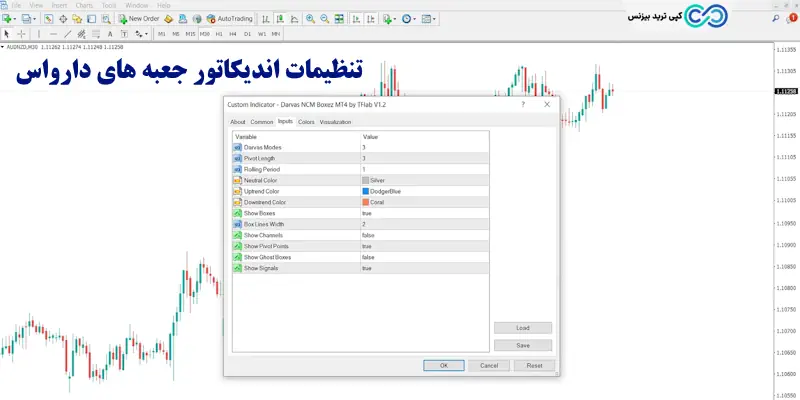
Task: Expand the Indicators dropdown arrow
Action: tap(395, 19)
